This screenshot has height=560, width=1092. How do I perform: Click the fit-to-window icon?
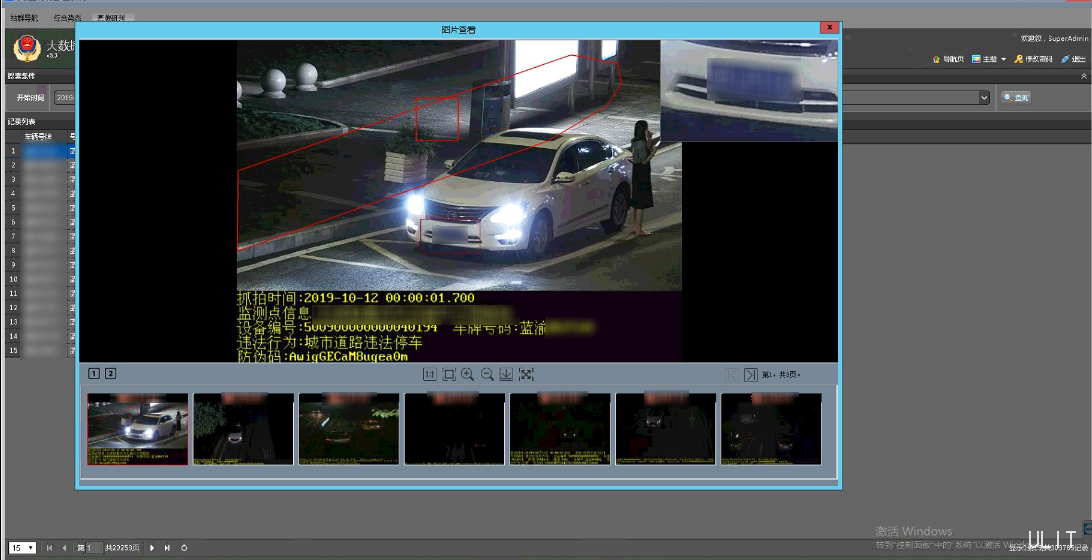click(449, 374)
